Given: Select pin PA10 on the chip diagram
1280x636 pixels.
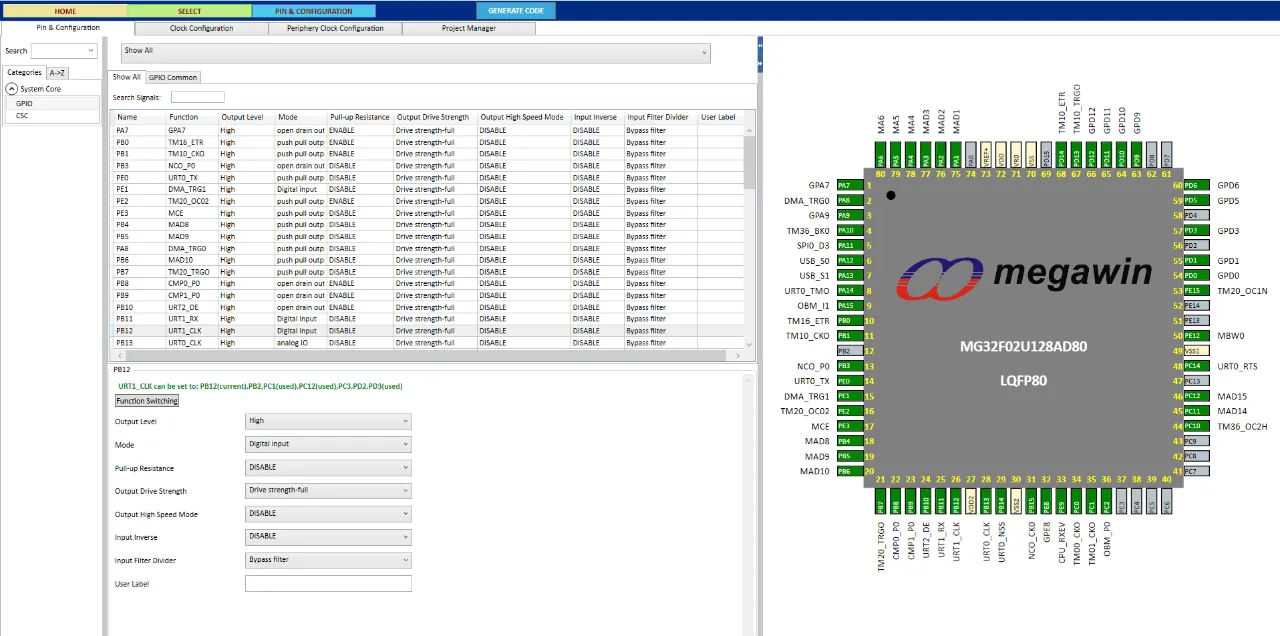Looking at the screenshot, I should point(849,230).
